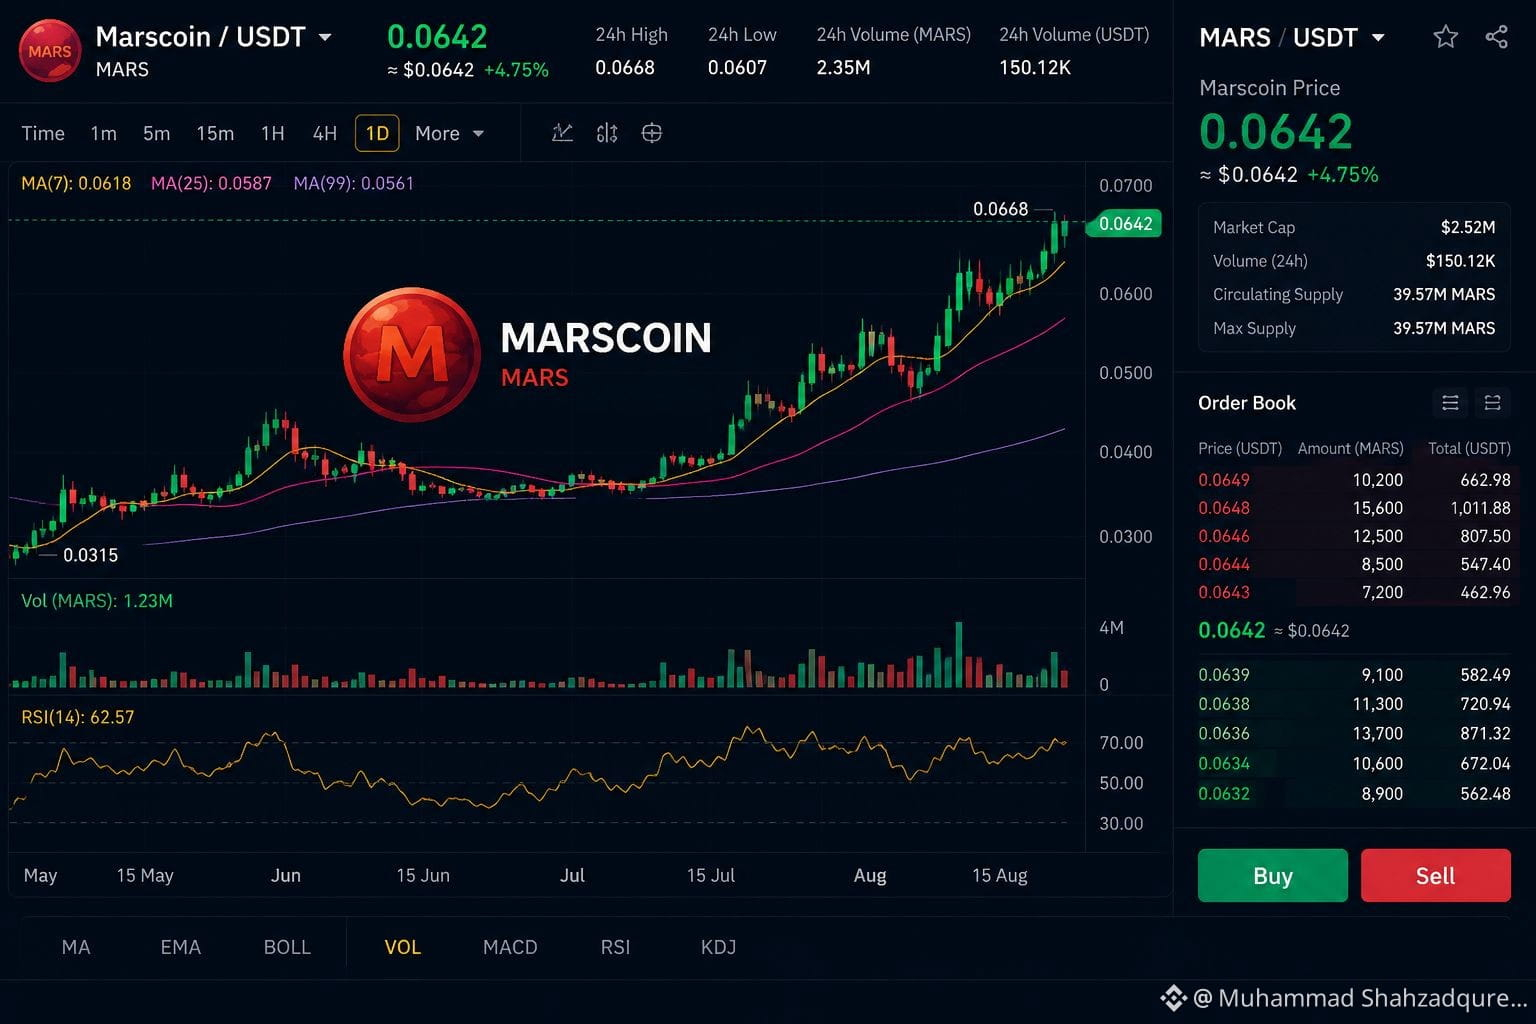The height and width of the screenshot is (1024, 1536).
Task: Enable the EMA indicator tab
Action: pos(181,947)
